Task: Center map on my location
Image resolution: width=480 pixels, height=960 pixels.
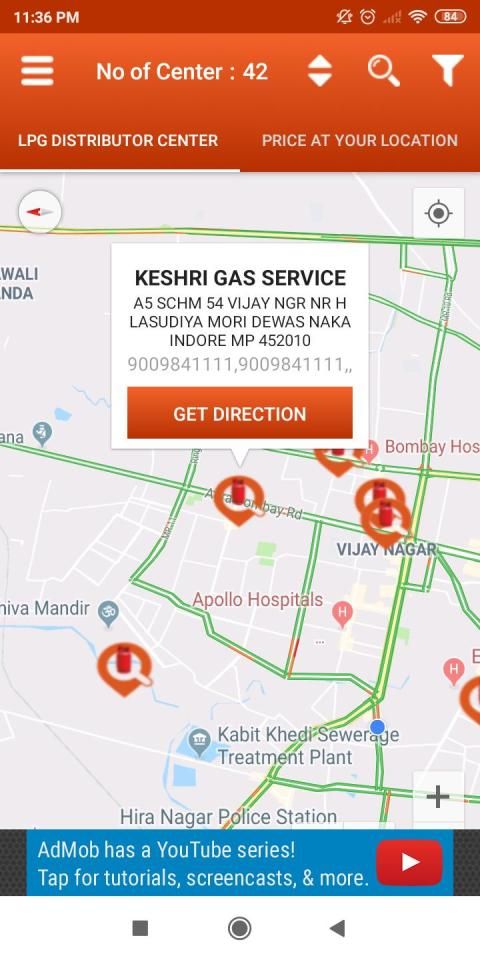Action: 438,214
